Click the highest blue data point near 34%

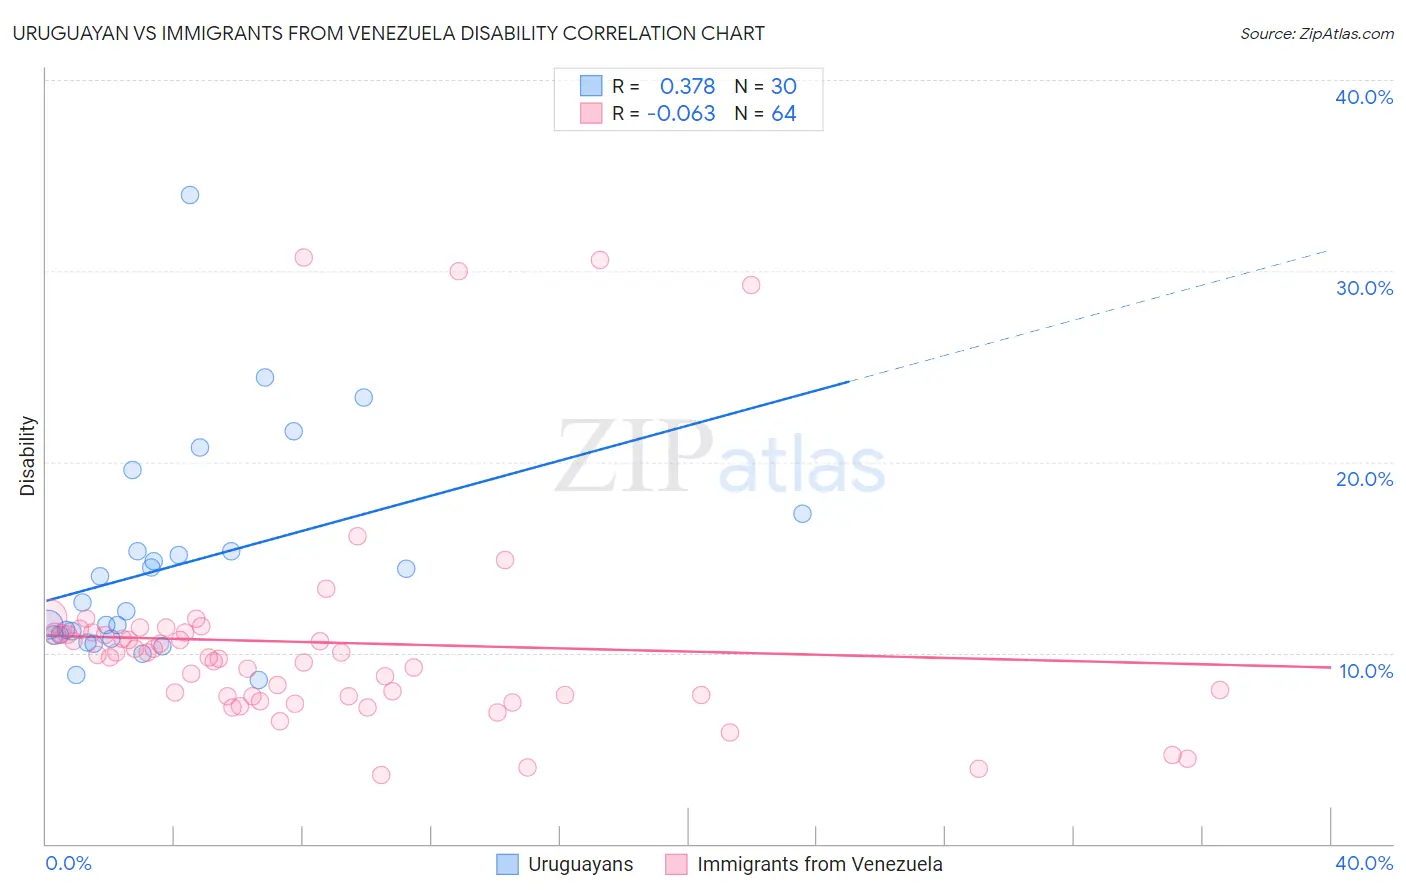(x=190, y=195)
